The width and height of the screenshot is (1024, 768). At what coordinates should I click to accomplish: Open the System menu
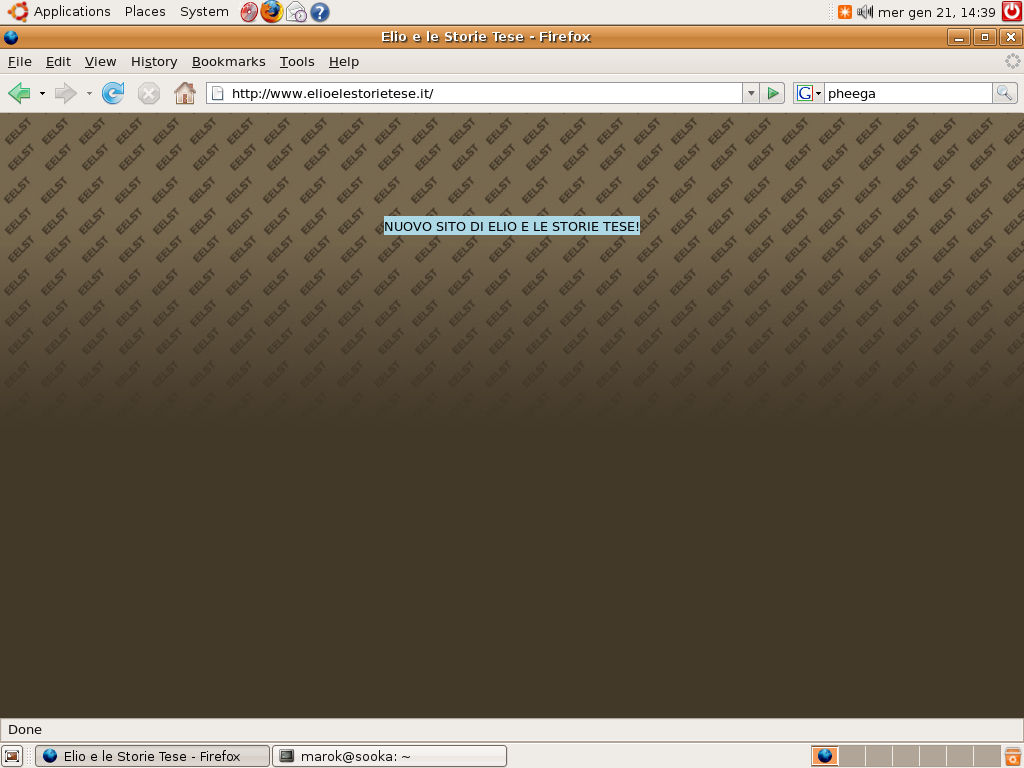click(204, 12)
